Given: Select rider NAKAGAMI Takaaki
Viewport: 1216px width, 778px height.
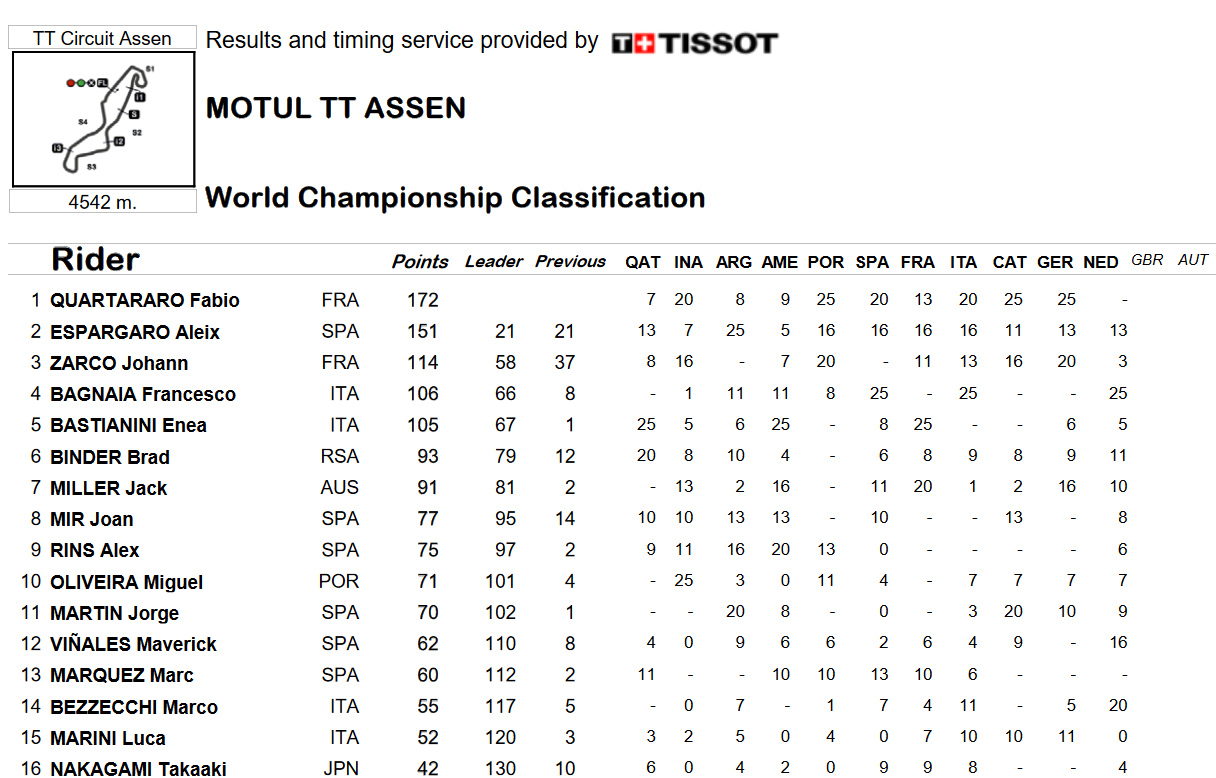Looking at the screenshot, I should pos(138,768).
